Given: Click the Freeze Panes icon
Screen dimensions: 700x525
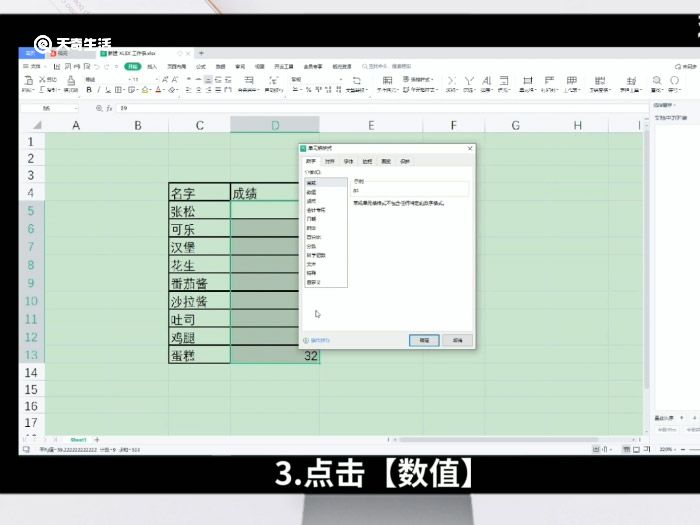Looking at the screenshot, I should point(600,80).
